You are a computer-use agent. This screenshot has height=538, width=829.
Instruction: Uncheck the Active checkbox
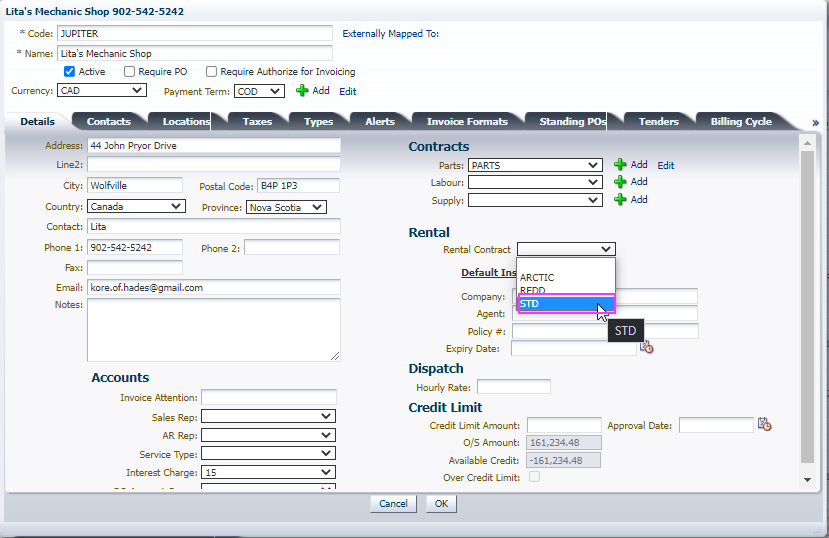[x=69, y=71]
